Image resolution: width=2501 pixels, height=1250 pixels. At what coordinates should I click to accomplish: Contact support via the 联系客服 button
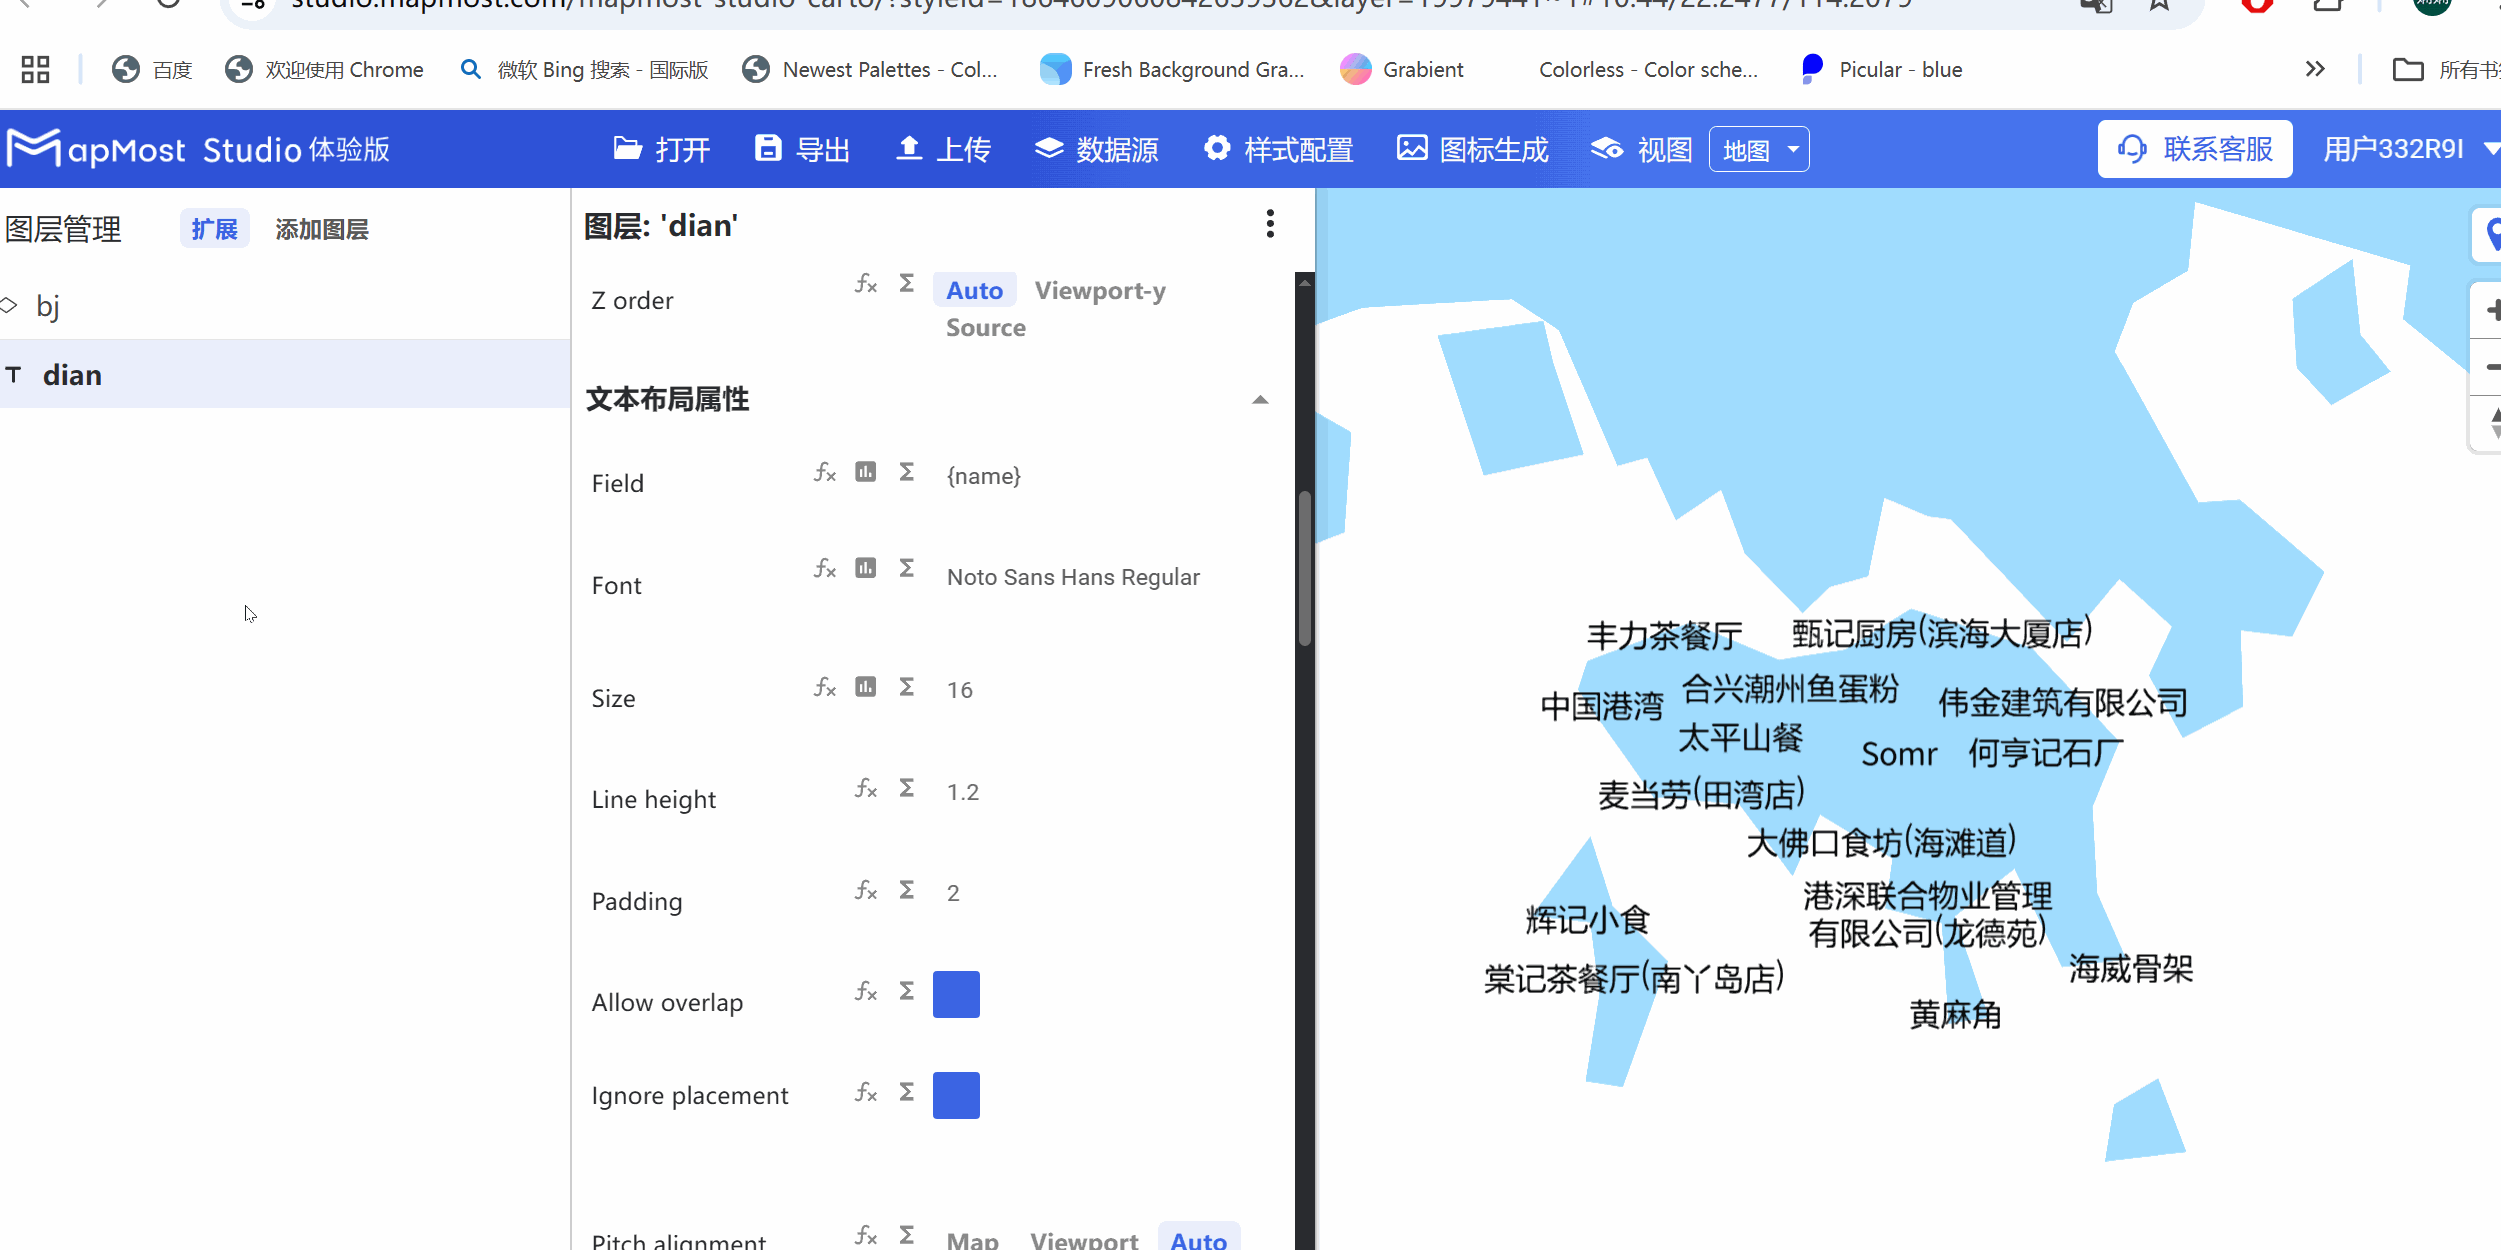point(2196,148)
